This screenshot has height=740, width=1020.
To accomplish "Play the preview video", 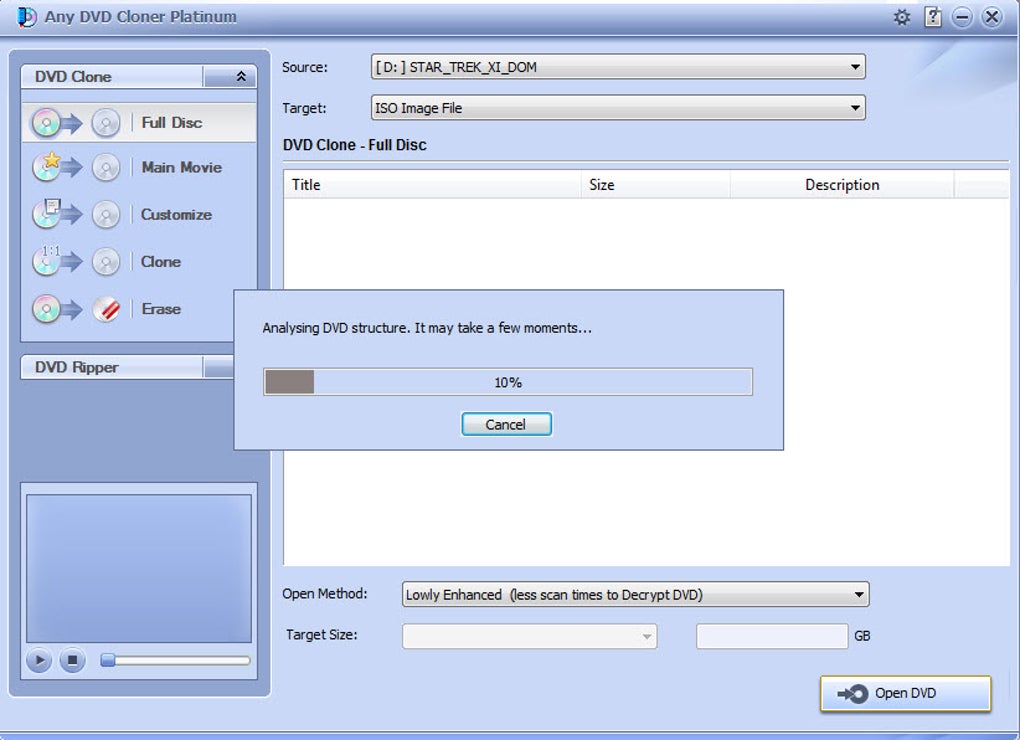I will point(39,661).
